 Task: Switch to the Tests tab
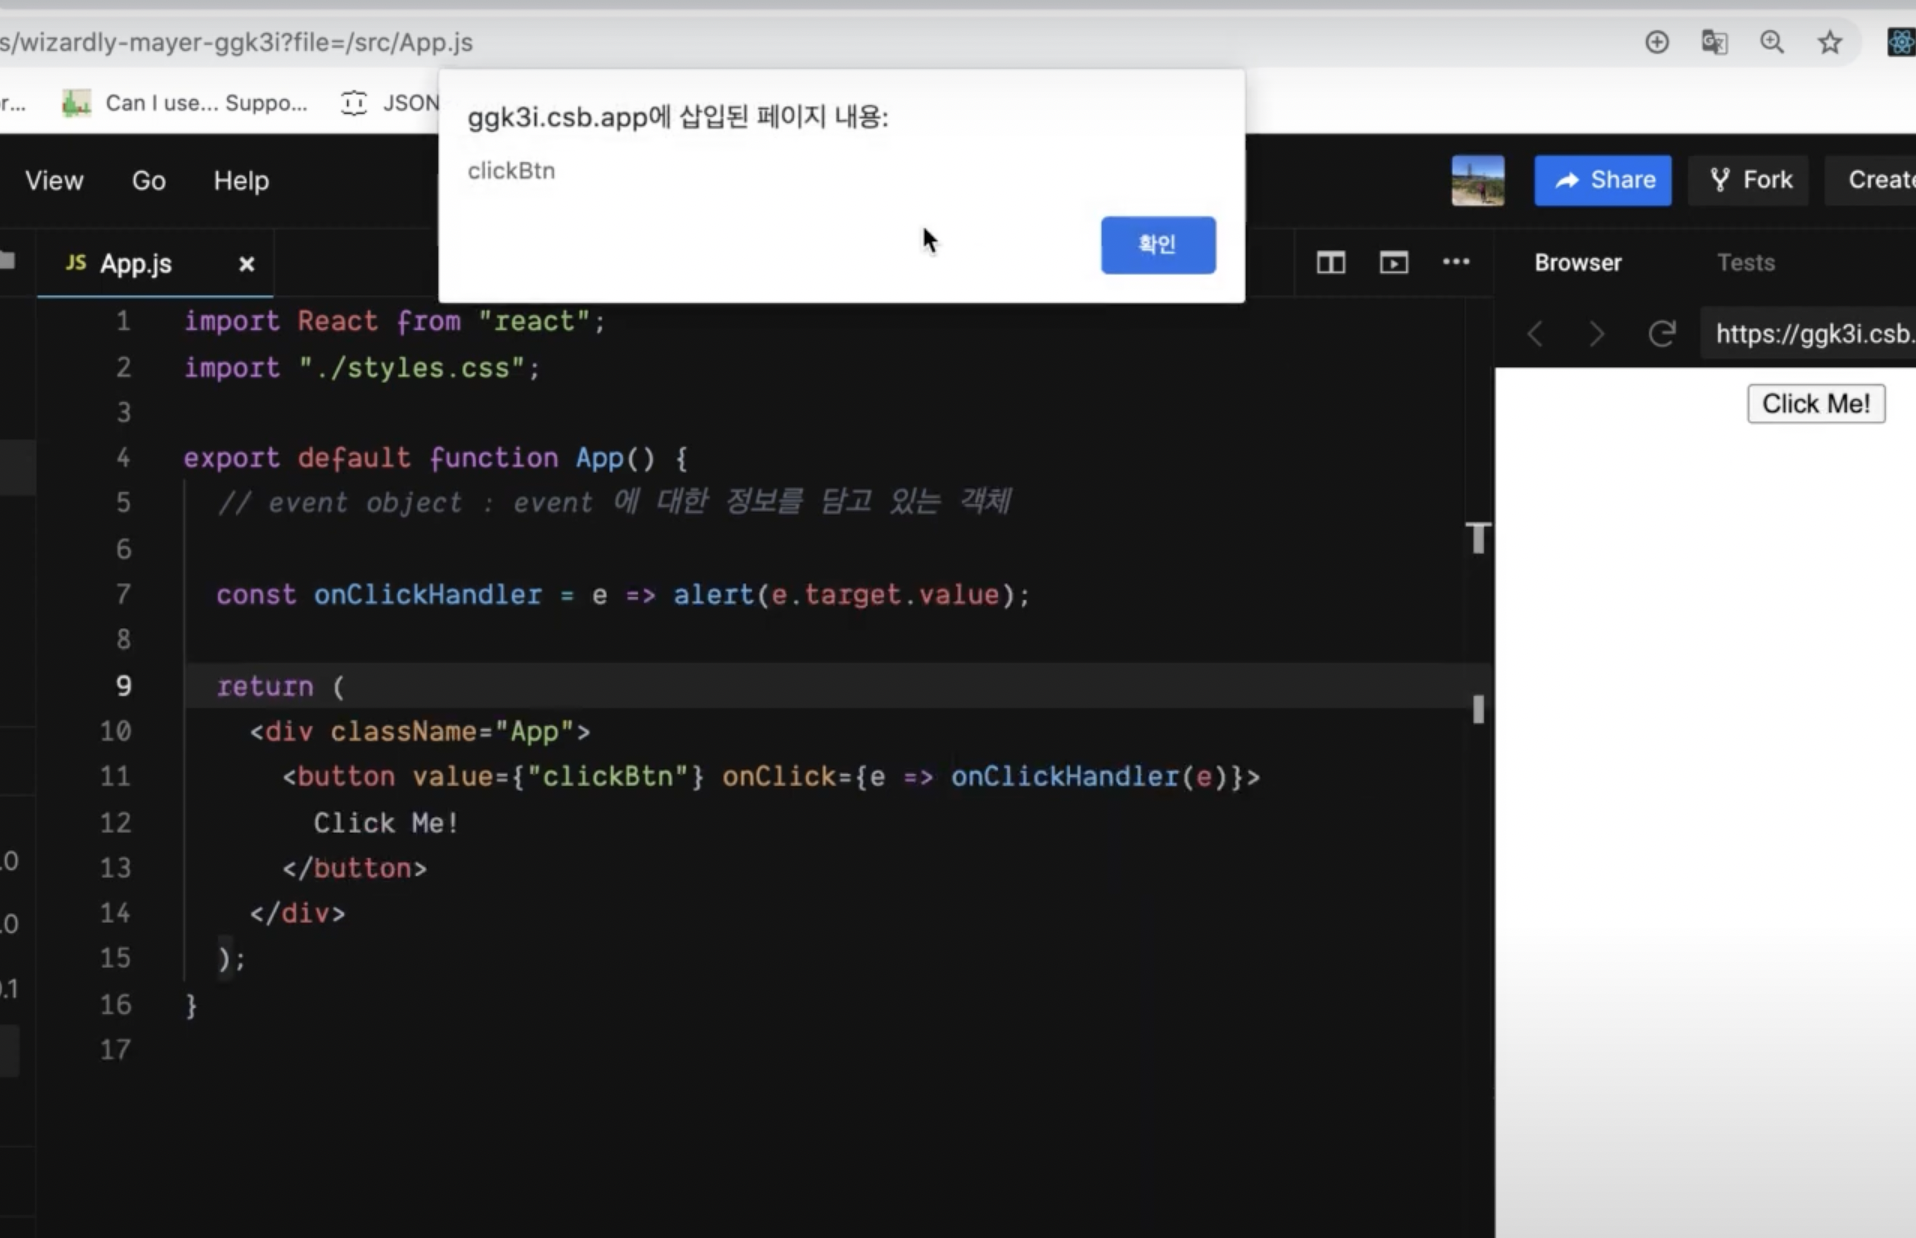pyautogui.click(x=1746, y=262)
